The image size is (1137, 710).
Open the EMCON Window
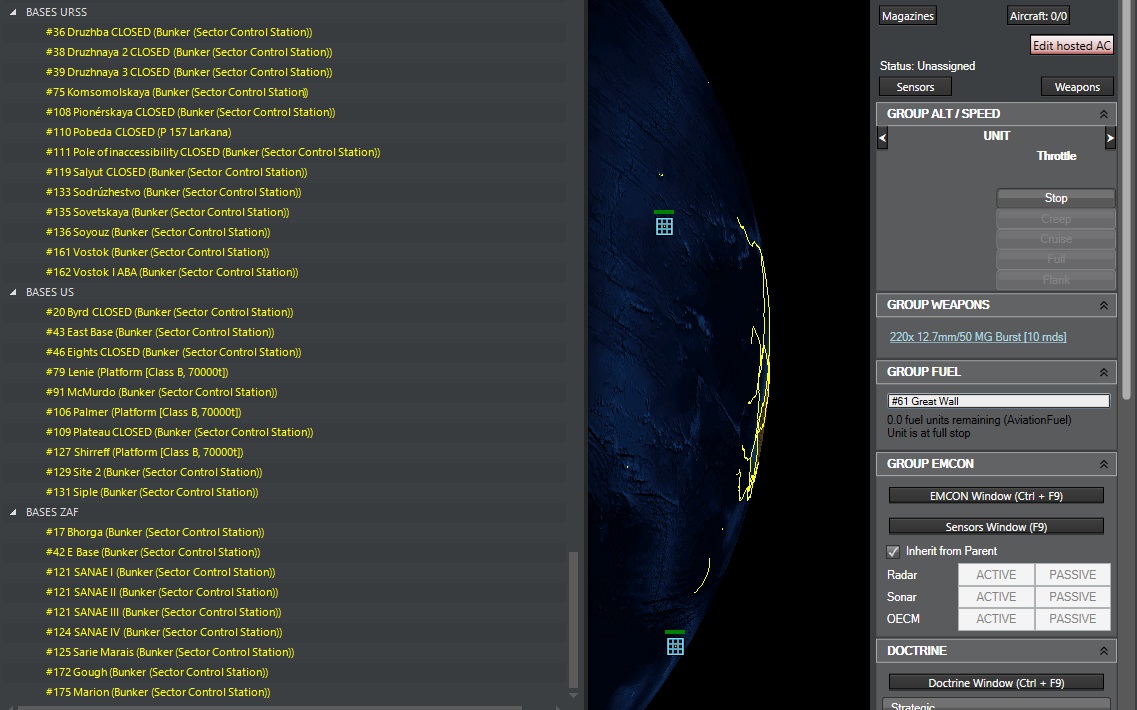click(996, 495)
